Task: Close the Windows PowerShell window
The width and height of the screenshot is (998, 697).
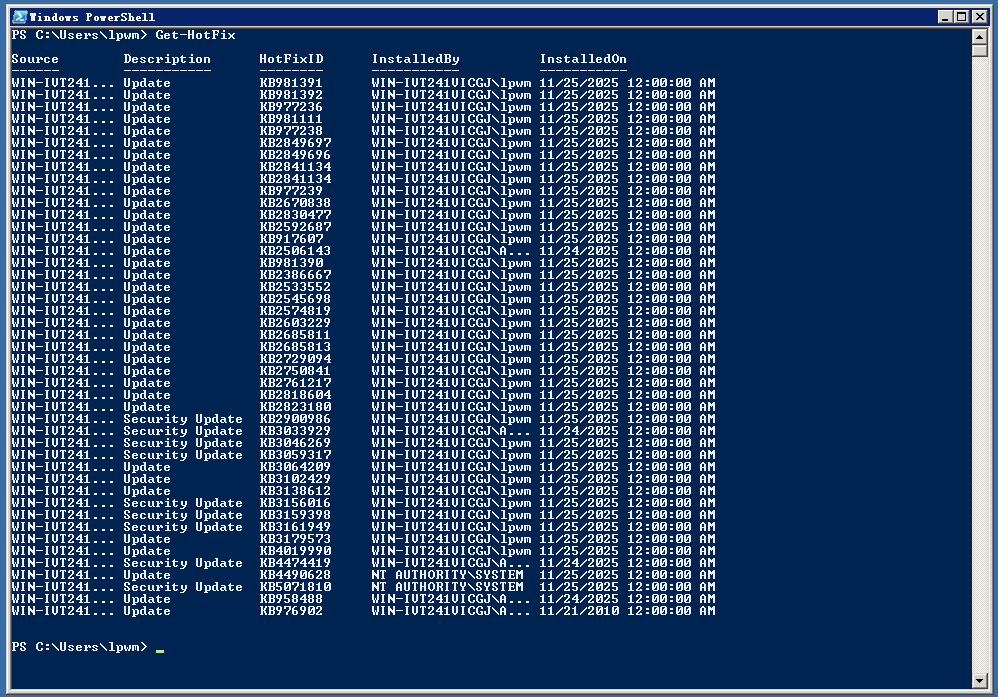Action: pyautogui.click(x=980, y=17)
